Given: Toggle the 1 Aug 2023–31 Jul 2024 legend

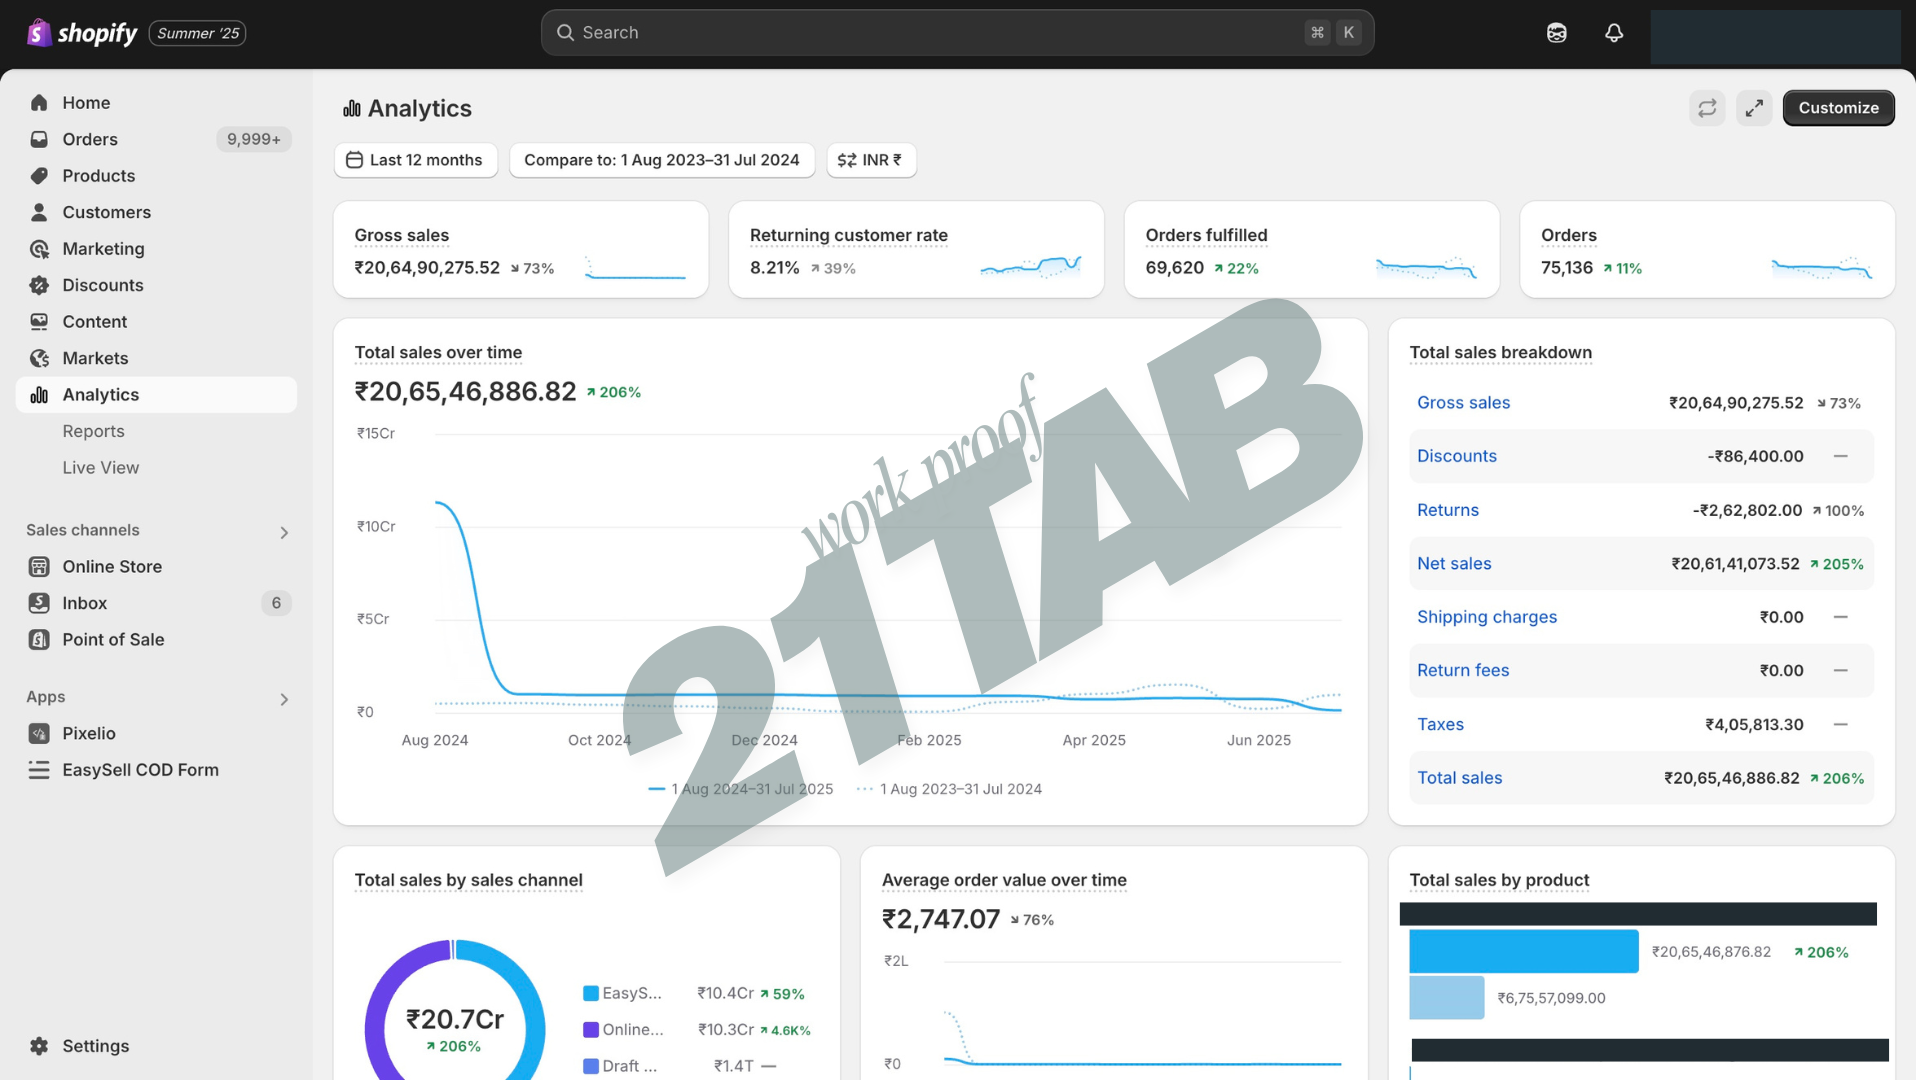Looking at the screenshot, I should click(948, 789).
